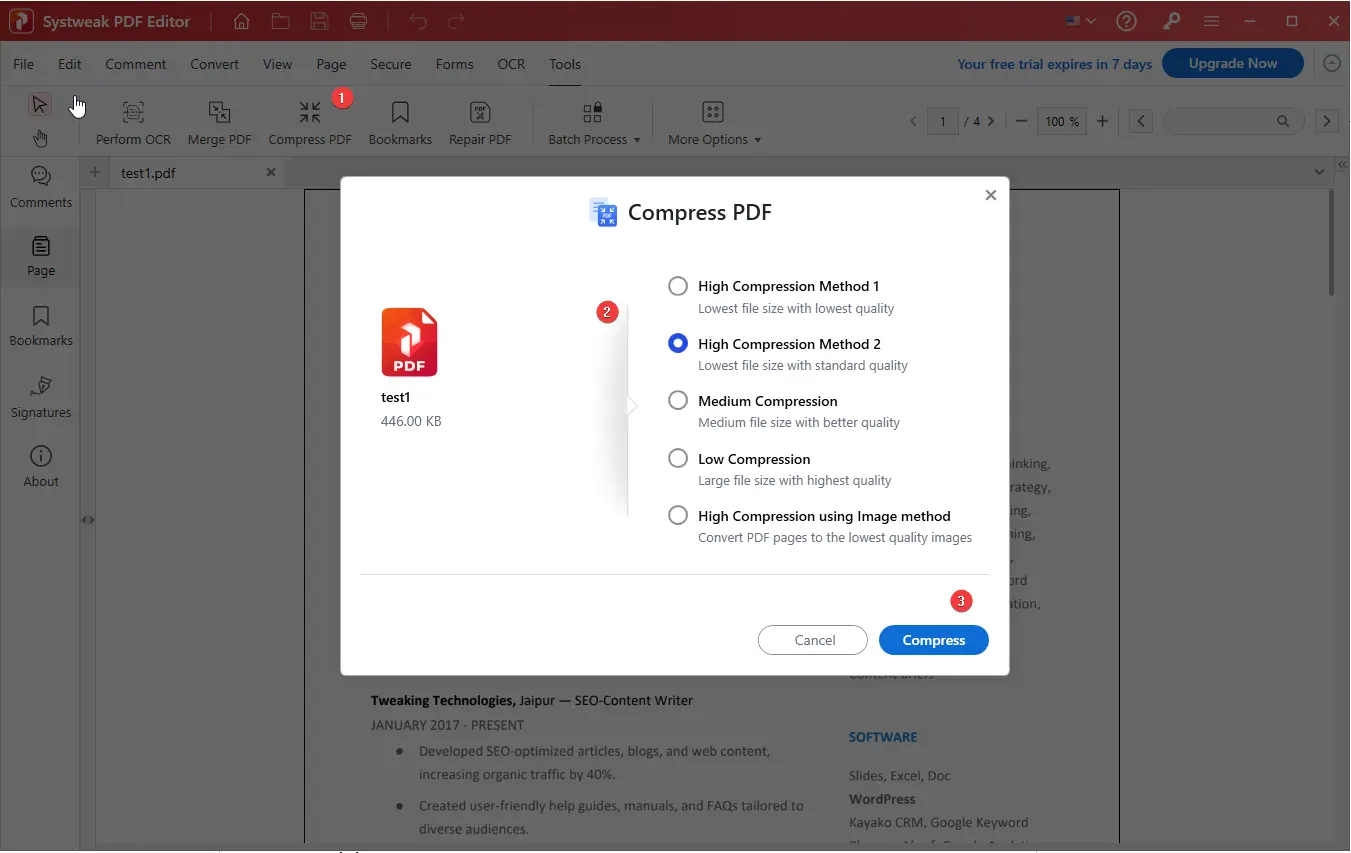Expand tab list chevron

tap(1319, 172)
